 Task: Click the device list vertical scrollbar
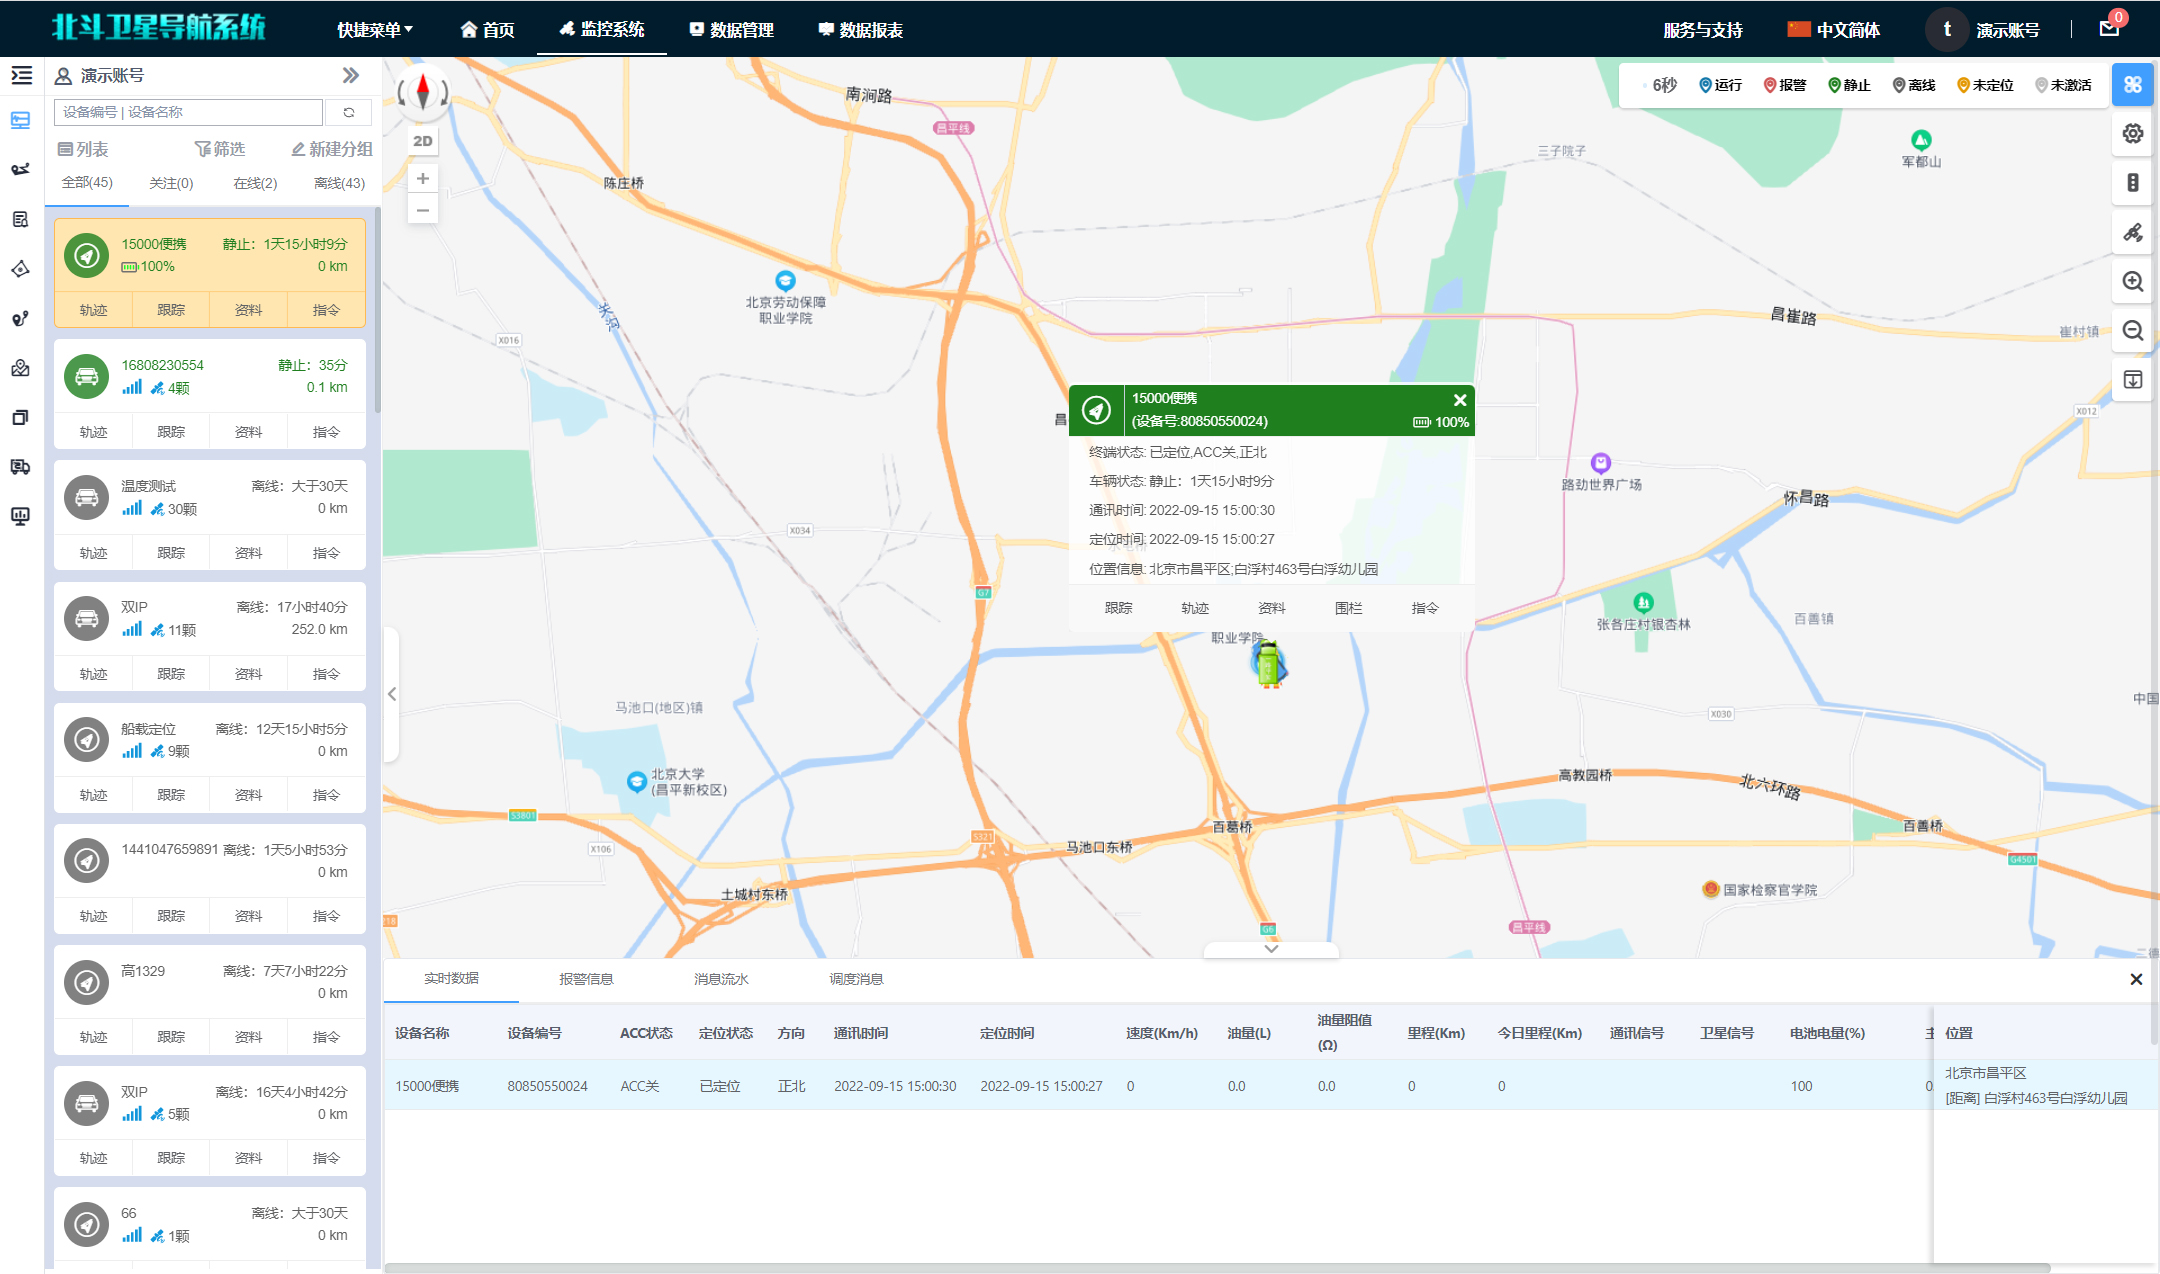[x=377, y=310]
